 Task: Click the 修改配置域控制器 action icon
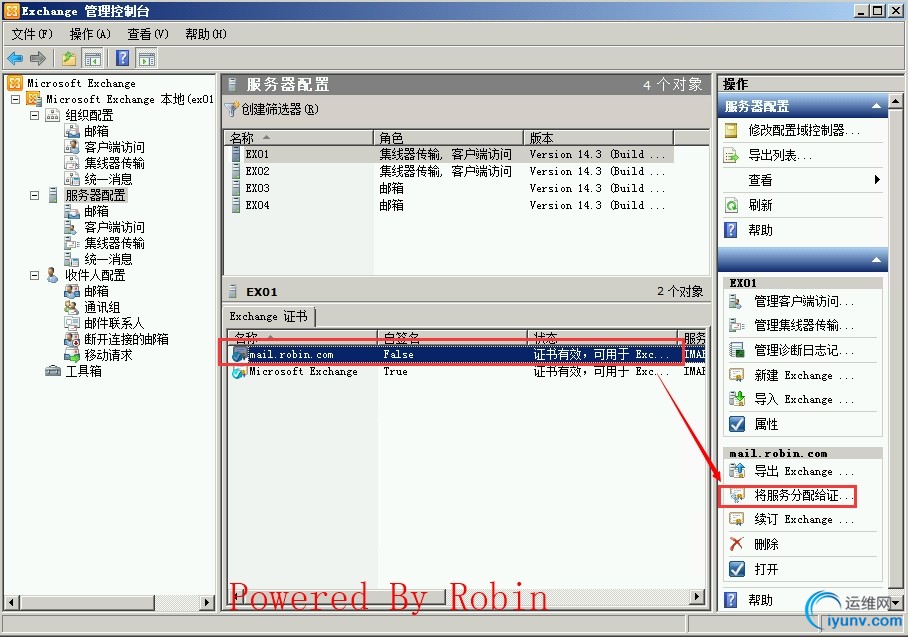click(731, 130)
